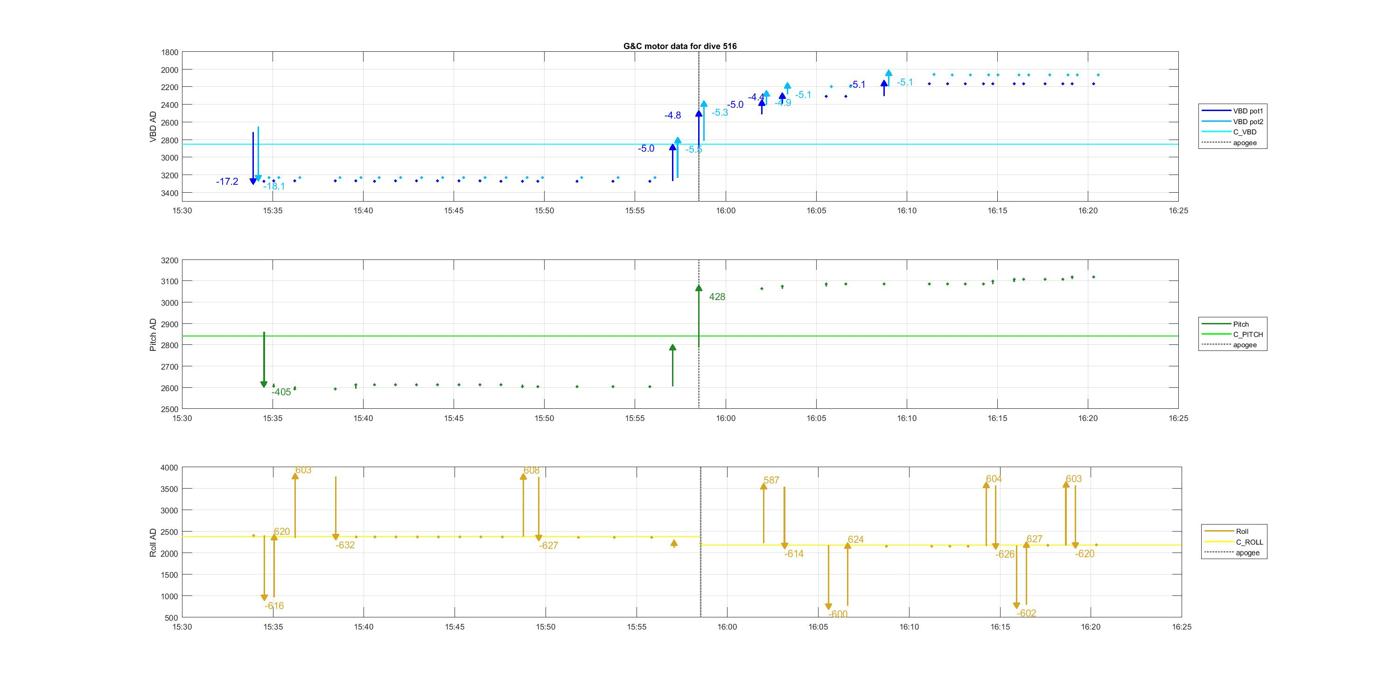
Task: Click the '-614' roll data label
Action: point(794,554)
